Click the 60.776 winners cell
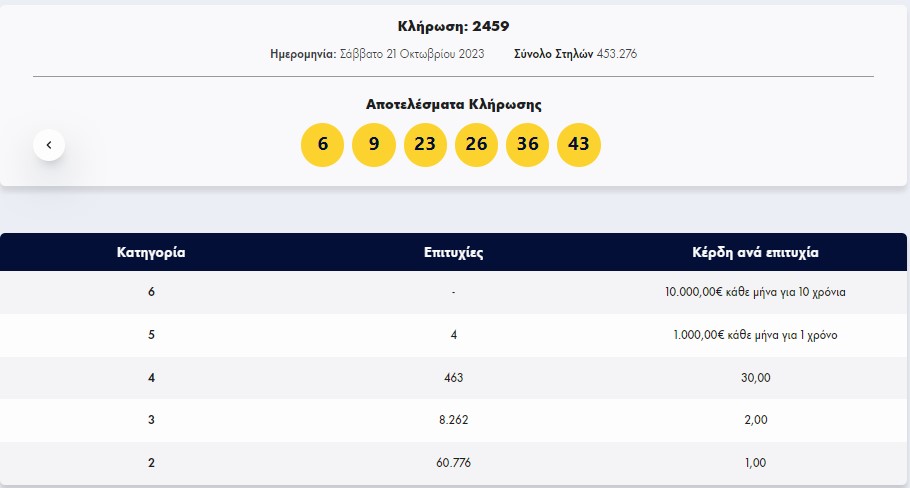This screenshot has height=488, width=910. (454, 463)
